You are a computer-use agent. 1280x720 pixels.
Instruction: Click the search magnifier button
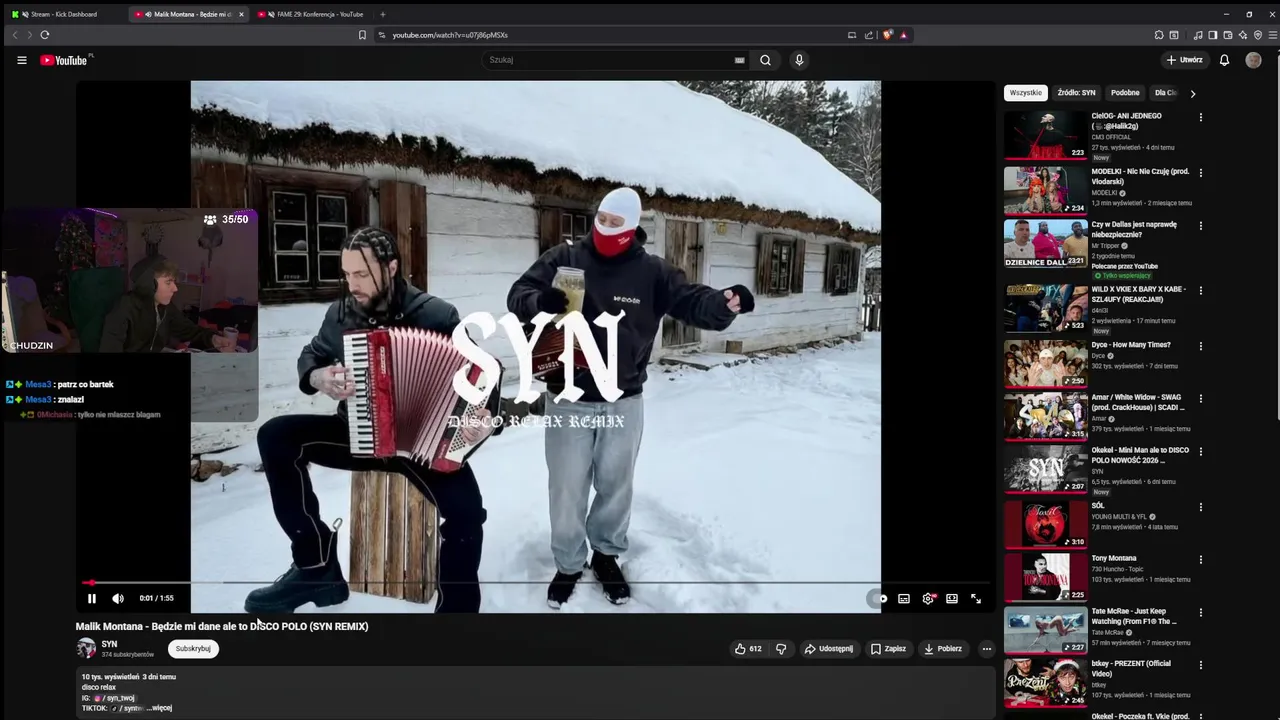(x=765, y=60)
